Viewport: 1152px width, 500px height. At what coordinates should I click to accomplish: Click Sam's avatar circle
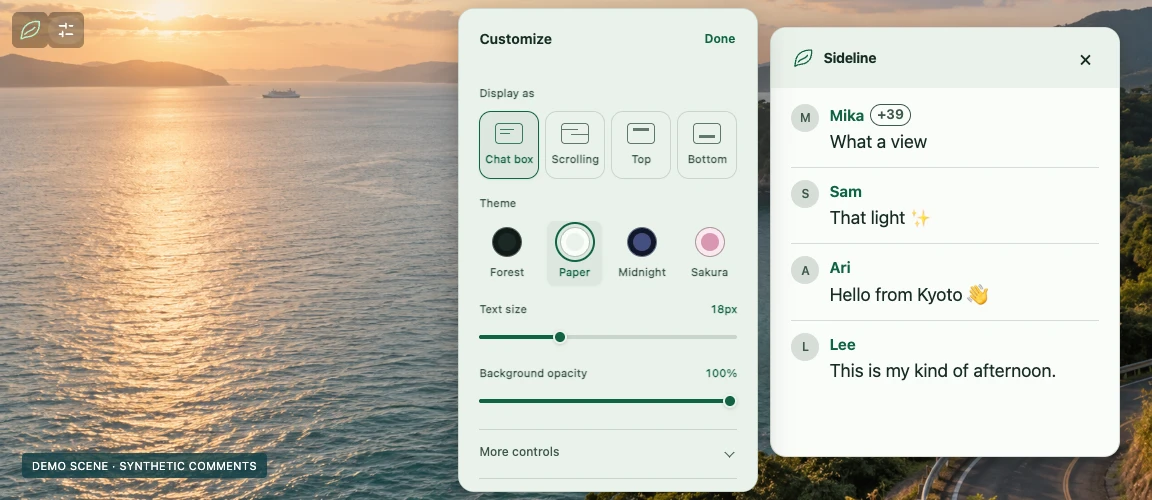tap(805, 194)
